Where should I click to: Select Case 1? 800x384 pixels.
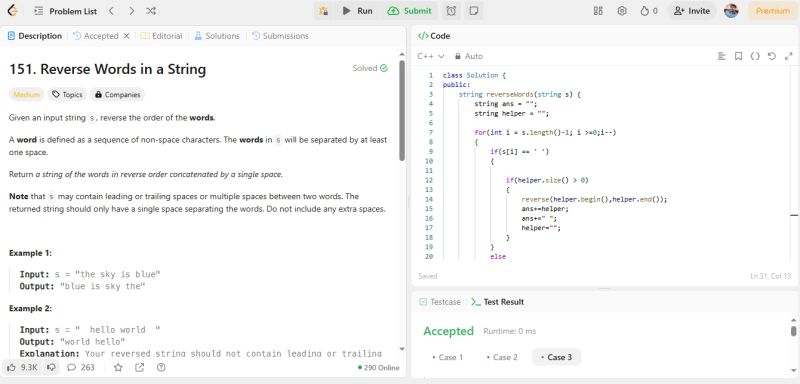[x=447, y=357]
